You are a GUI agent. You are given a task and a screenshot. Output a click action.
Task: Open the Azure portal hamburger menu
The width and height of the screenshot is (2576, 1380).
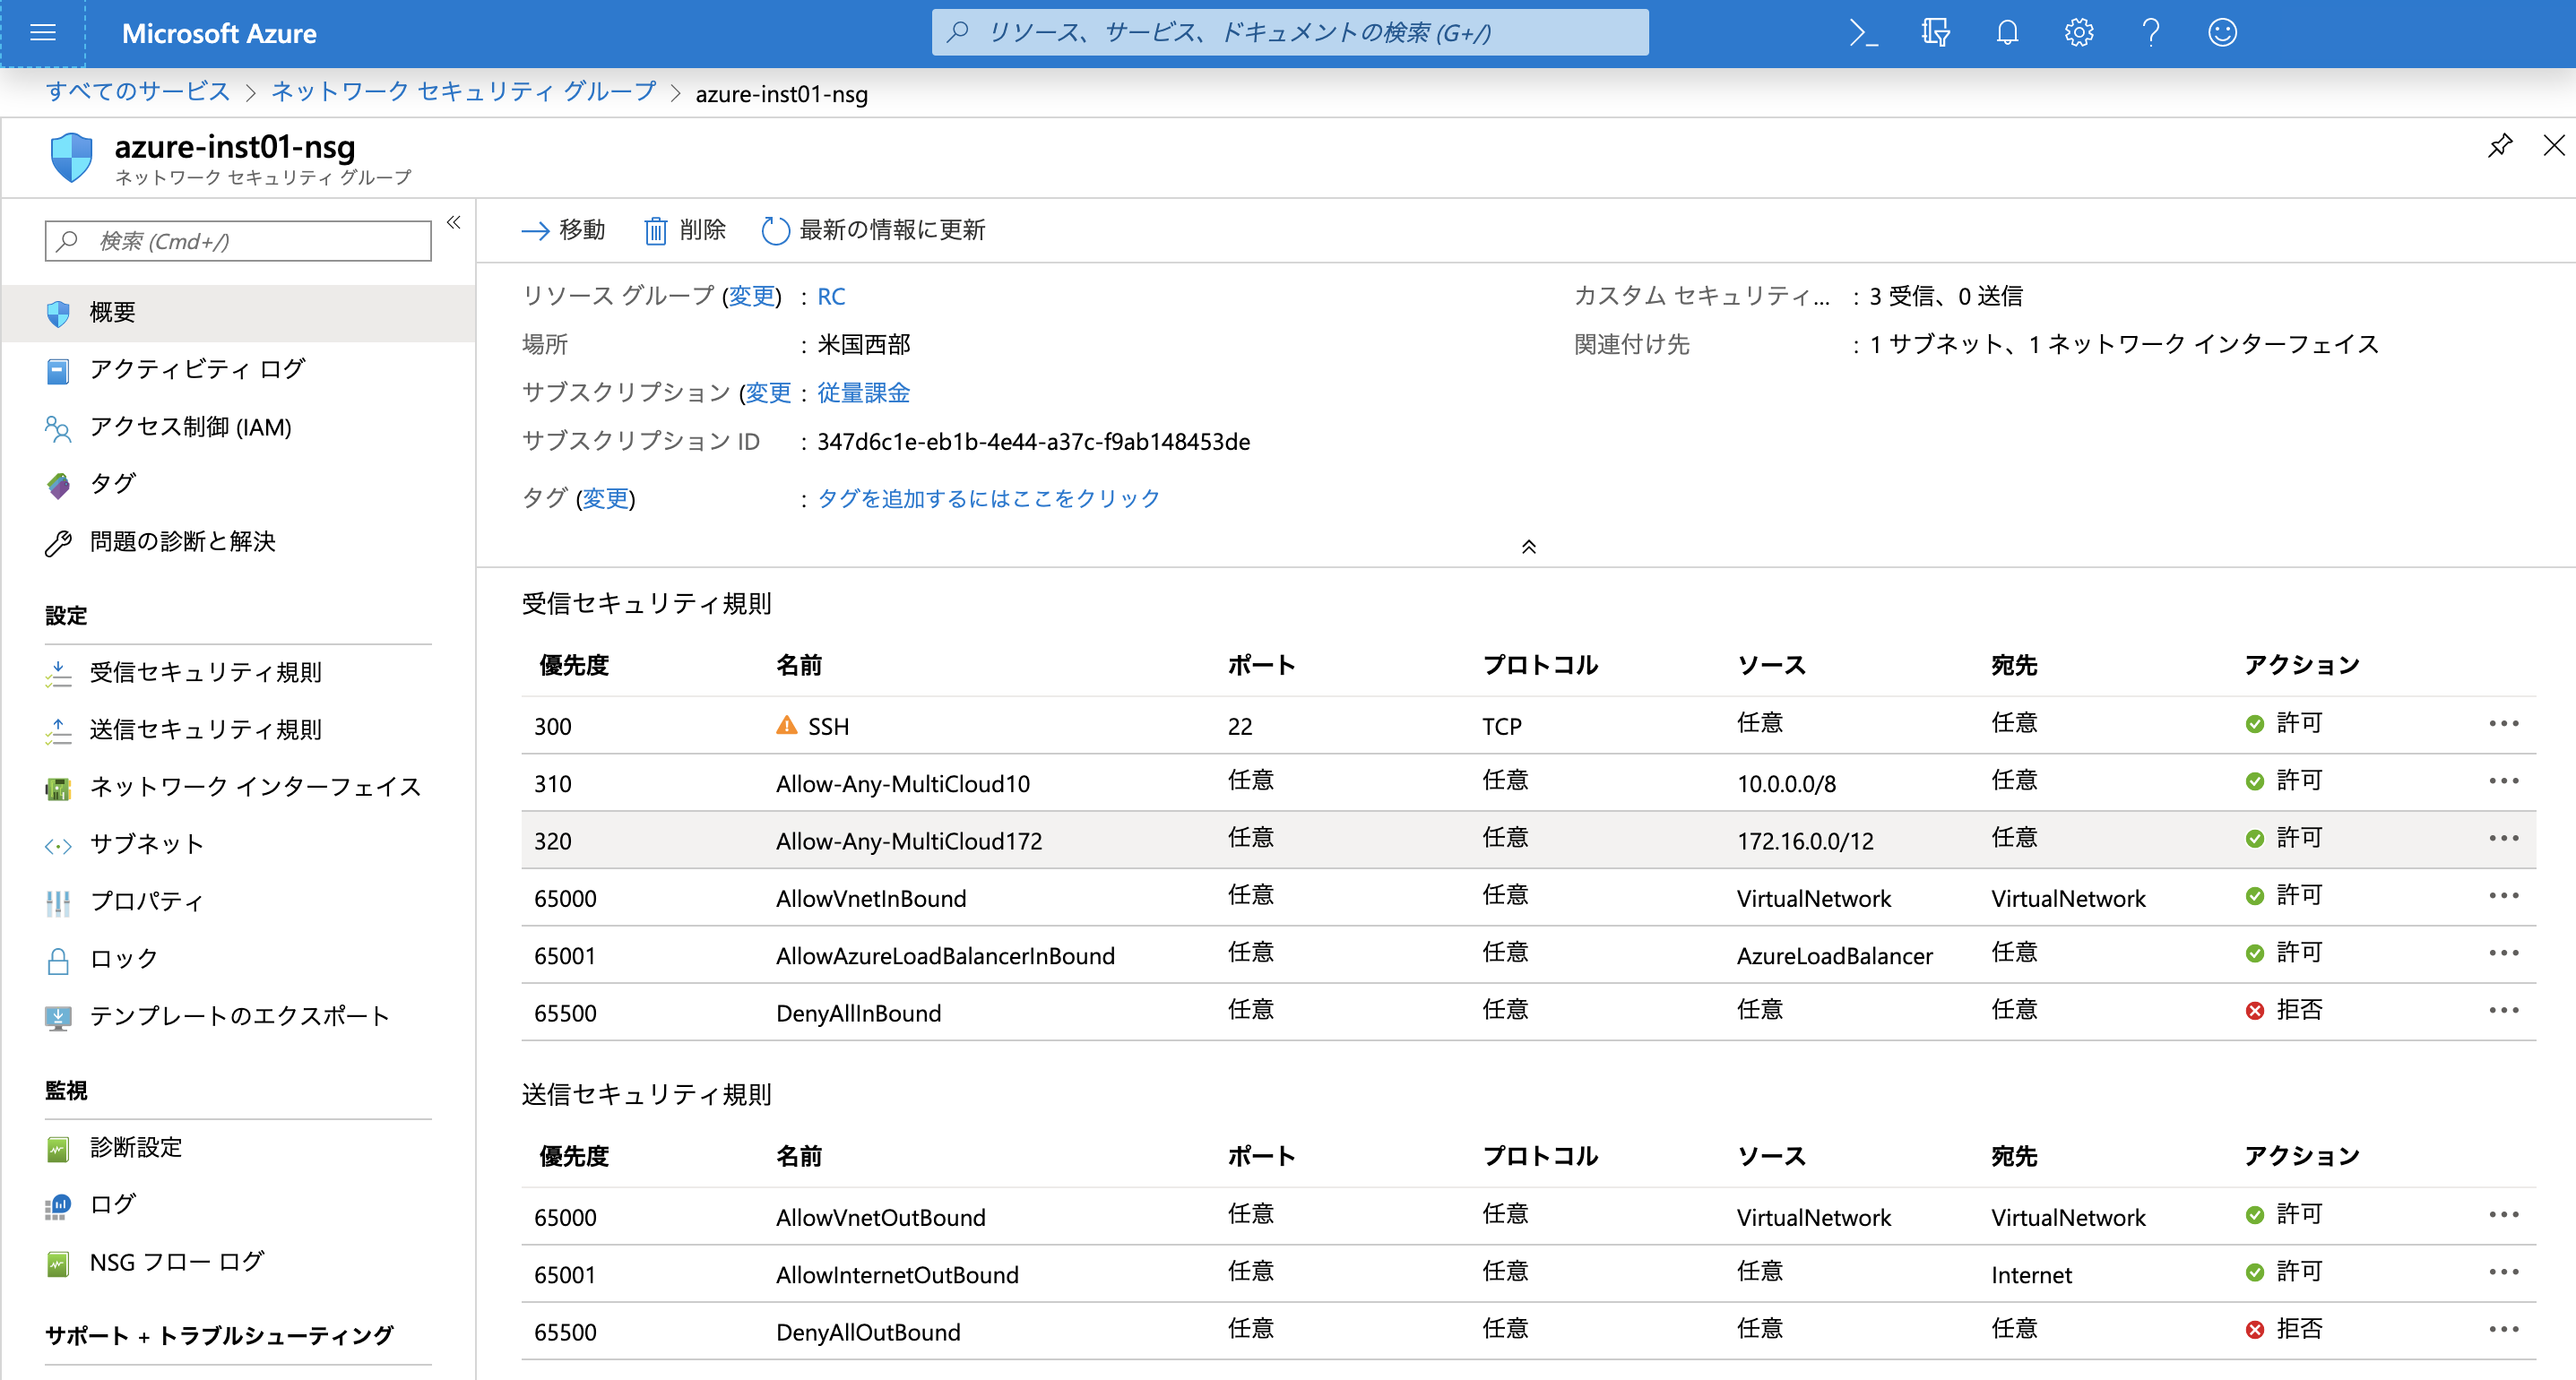coord(43,33)
